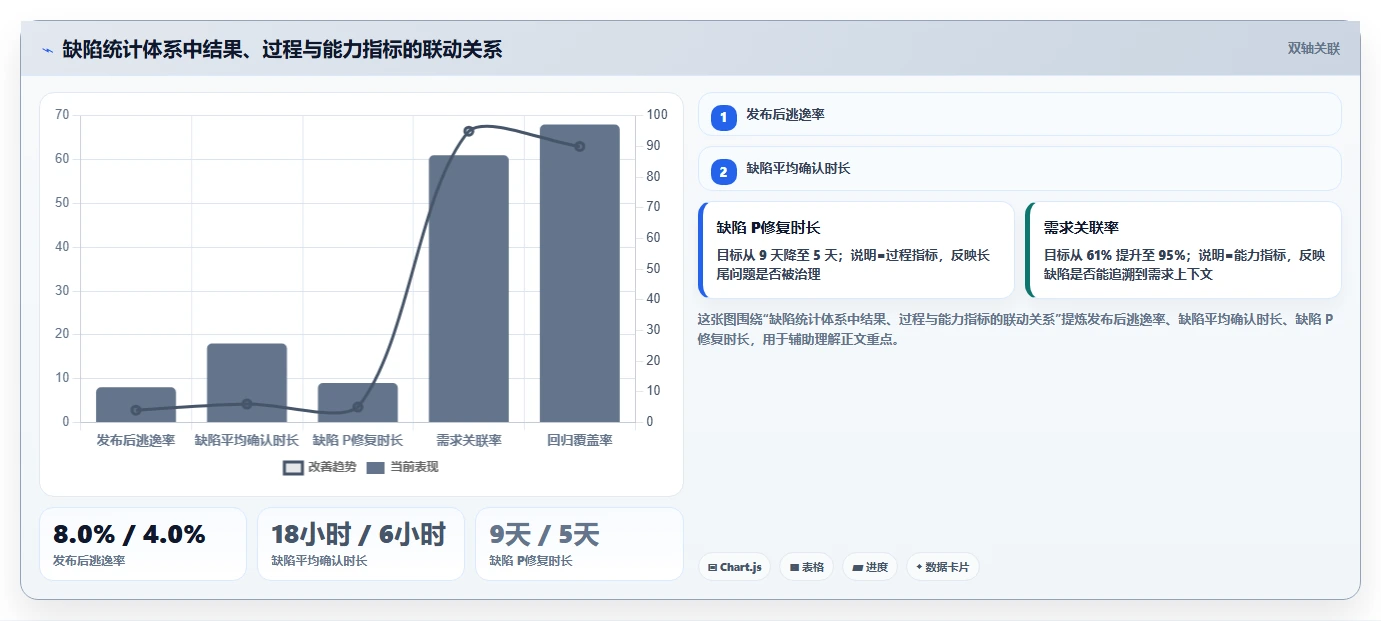Image resolution: width=1381 pixels, height=621 pixels.
Task: Click the 缺陷 P修复时长 bar in chart
Action: (358, 403)
